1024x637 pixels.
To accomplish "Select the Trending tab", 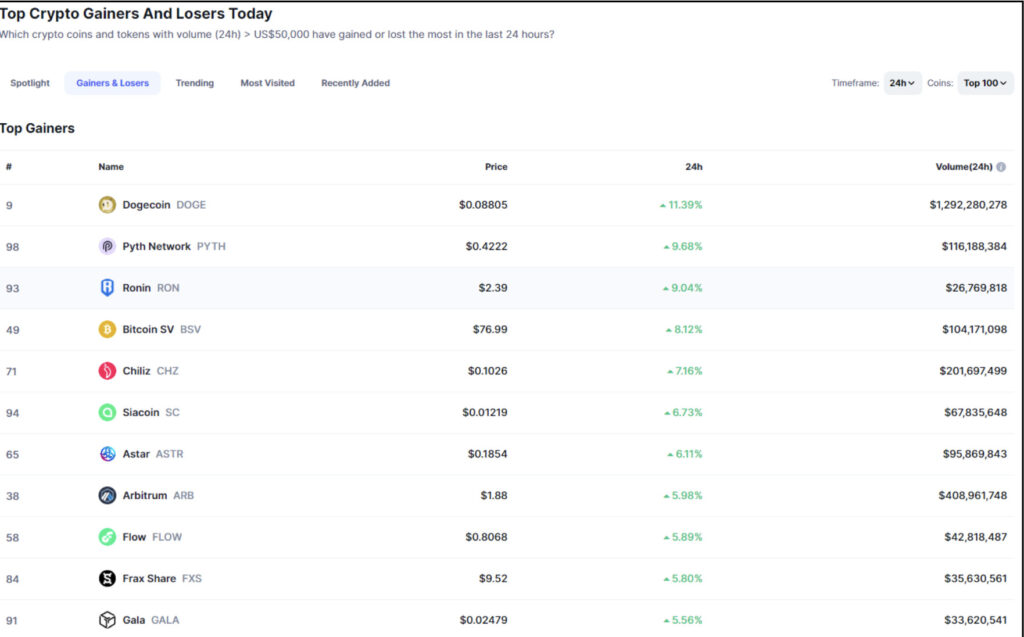I will coord(195,83).
